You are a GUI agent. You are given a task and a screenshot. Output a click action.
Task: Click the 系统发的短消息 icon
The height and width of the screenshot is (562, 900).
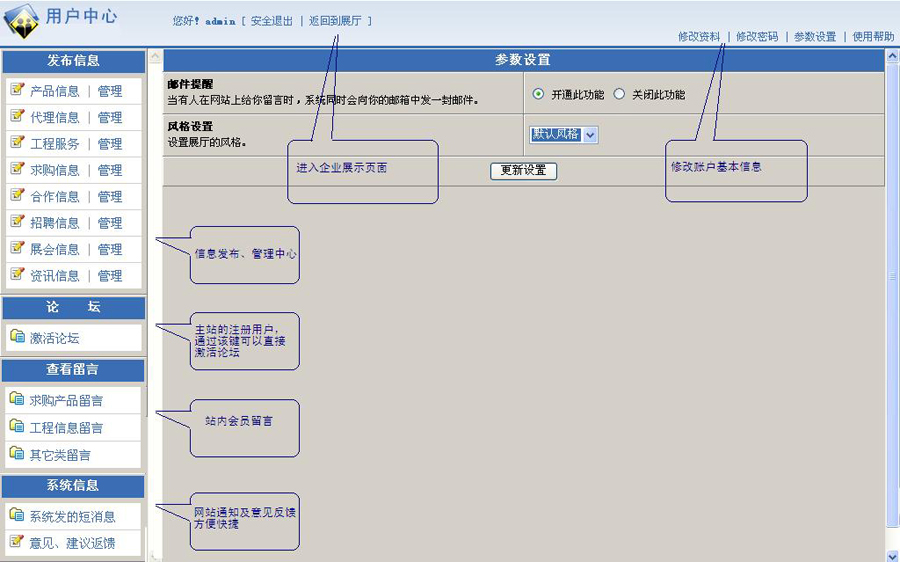click(x=17, y=516)
